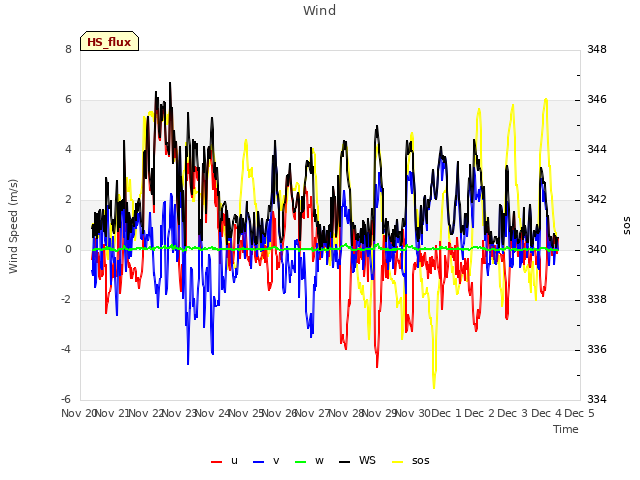
Task: Click the 'Wind Speed (m/s)' axis label
Action: coord(13,226)
